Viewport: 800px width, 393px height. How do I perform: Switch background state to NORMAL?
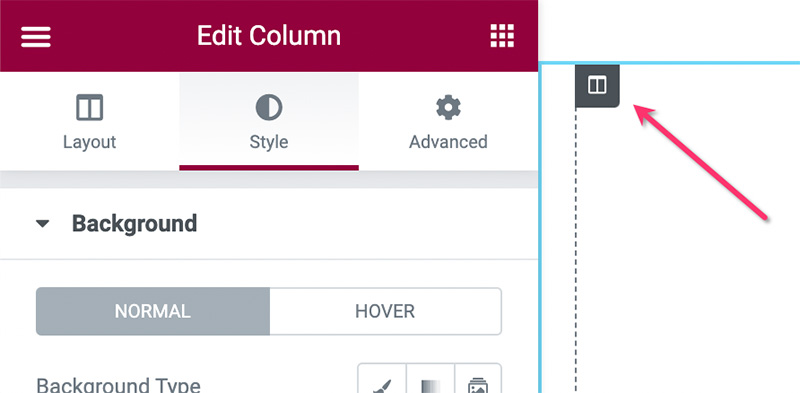(153, 311)
